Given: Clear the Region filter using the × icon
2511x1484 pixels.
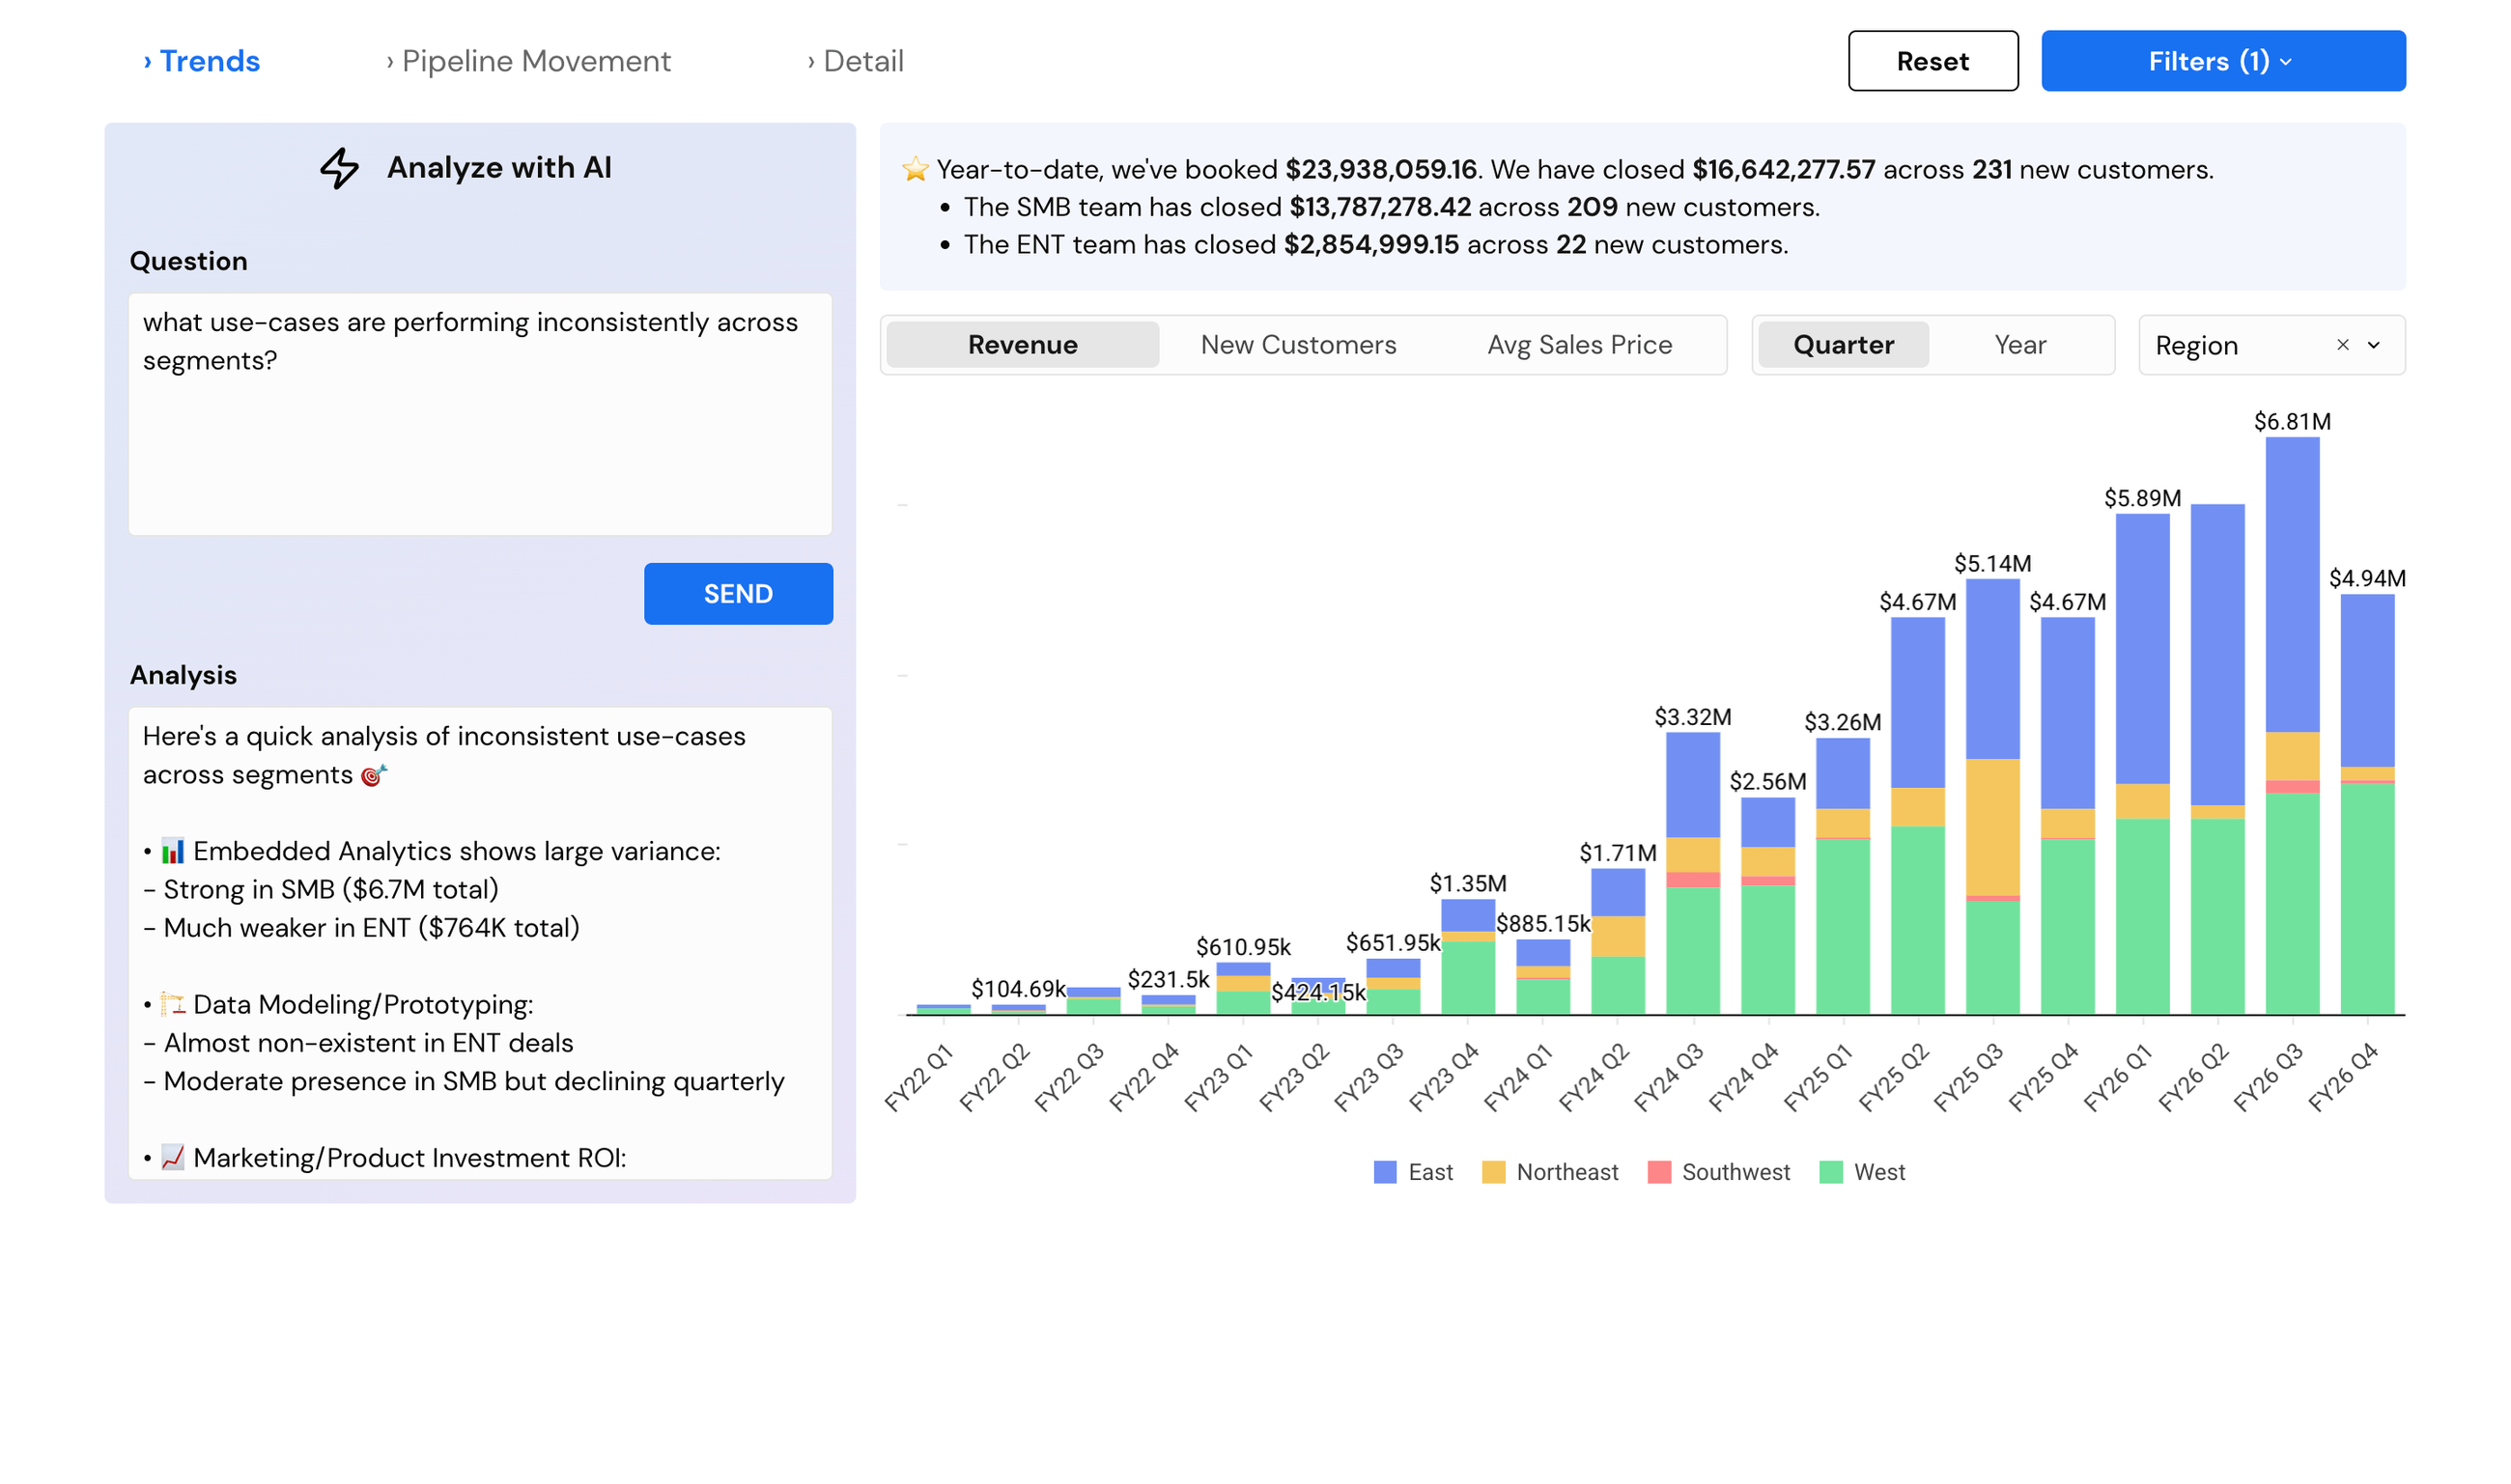Looking at the screenshot, I should (2343, 345).
